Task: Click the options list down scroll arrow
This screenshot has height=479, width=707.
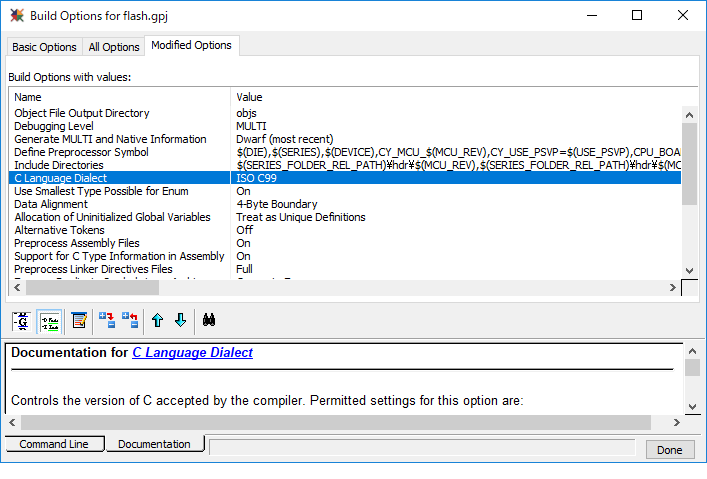Action: point(689,271)
